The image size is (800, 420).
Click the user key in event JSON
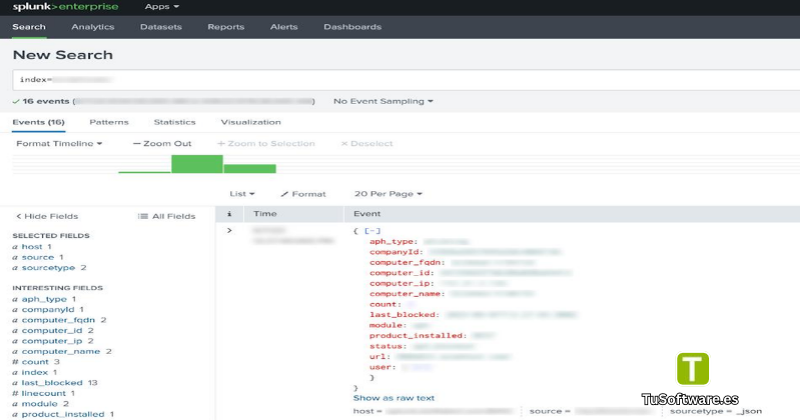(382, 367)
